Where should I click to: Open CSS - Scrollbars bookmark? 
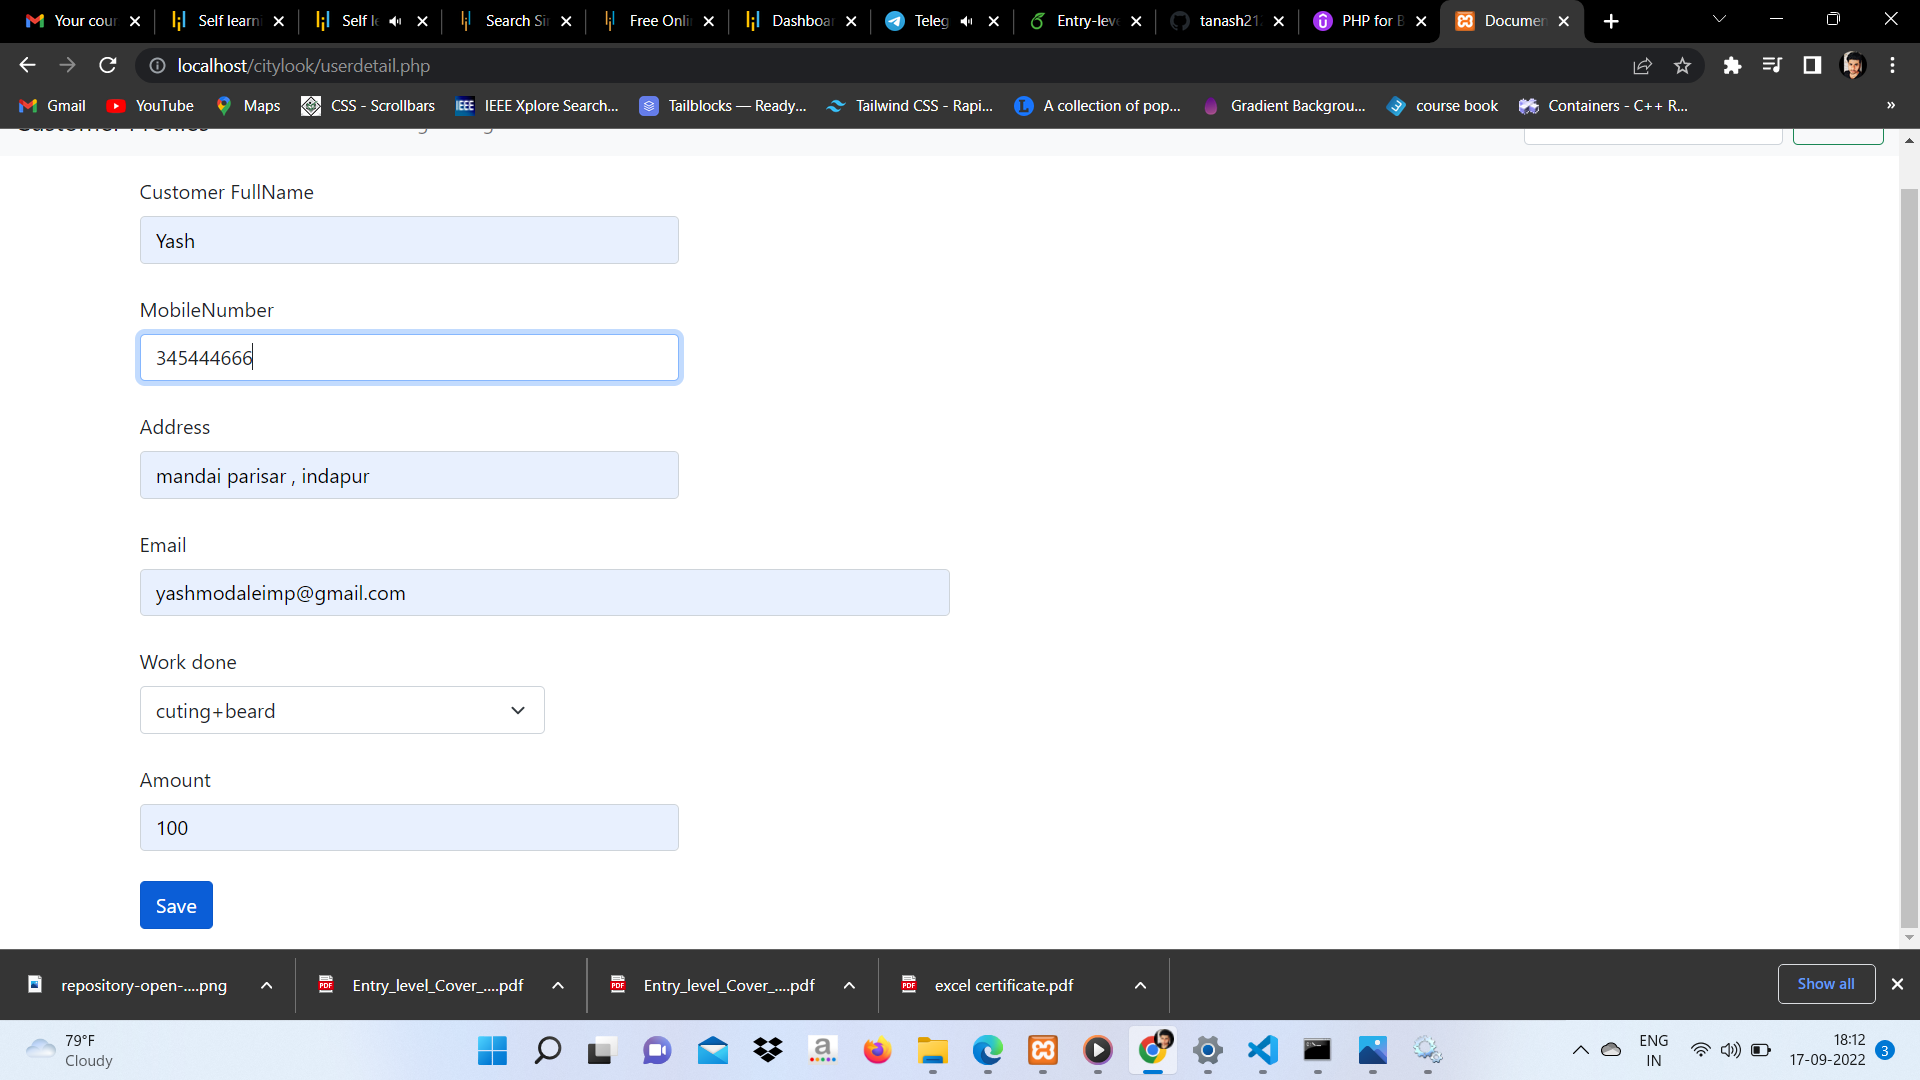[368, 106]
